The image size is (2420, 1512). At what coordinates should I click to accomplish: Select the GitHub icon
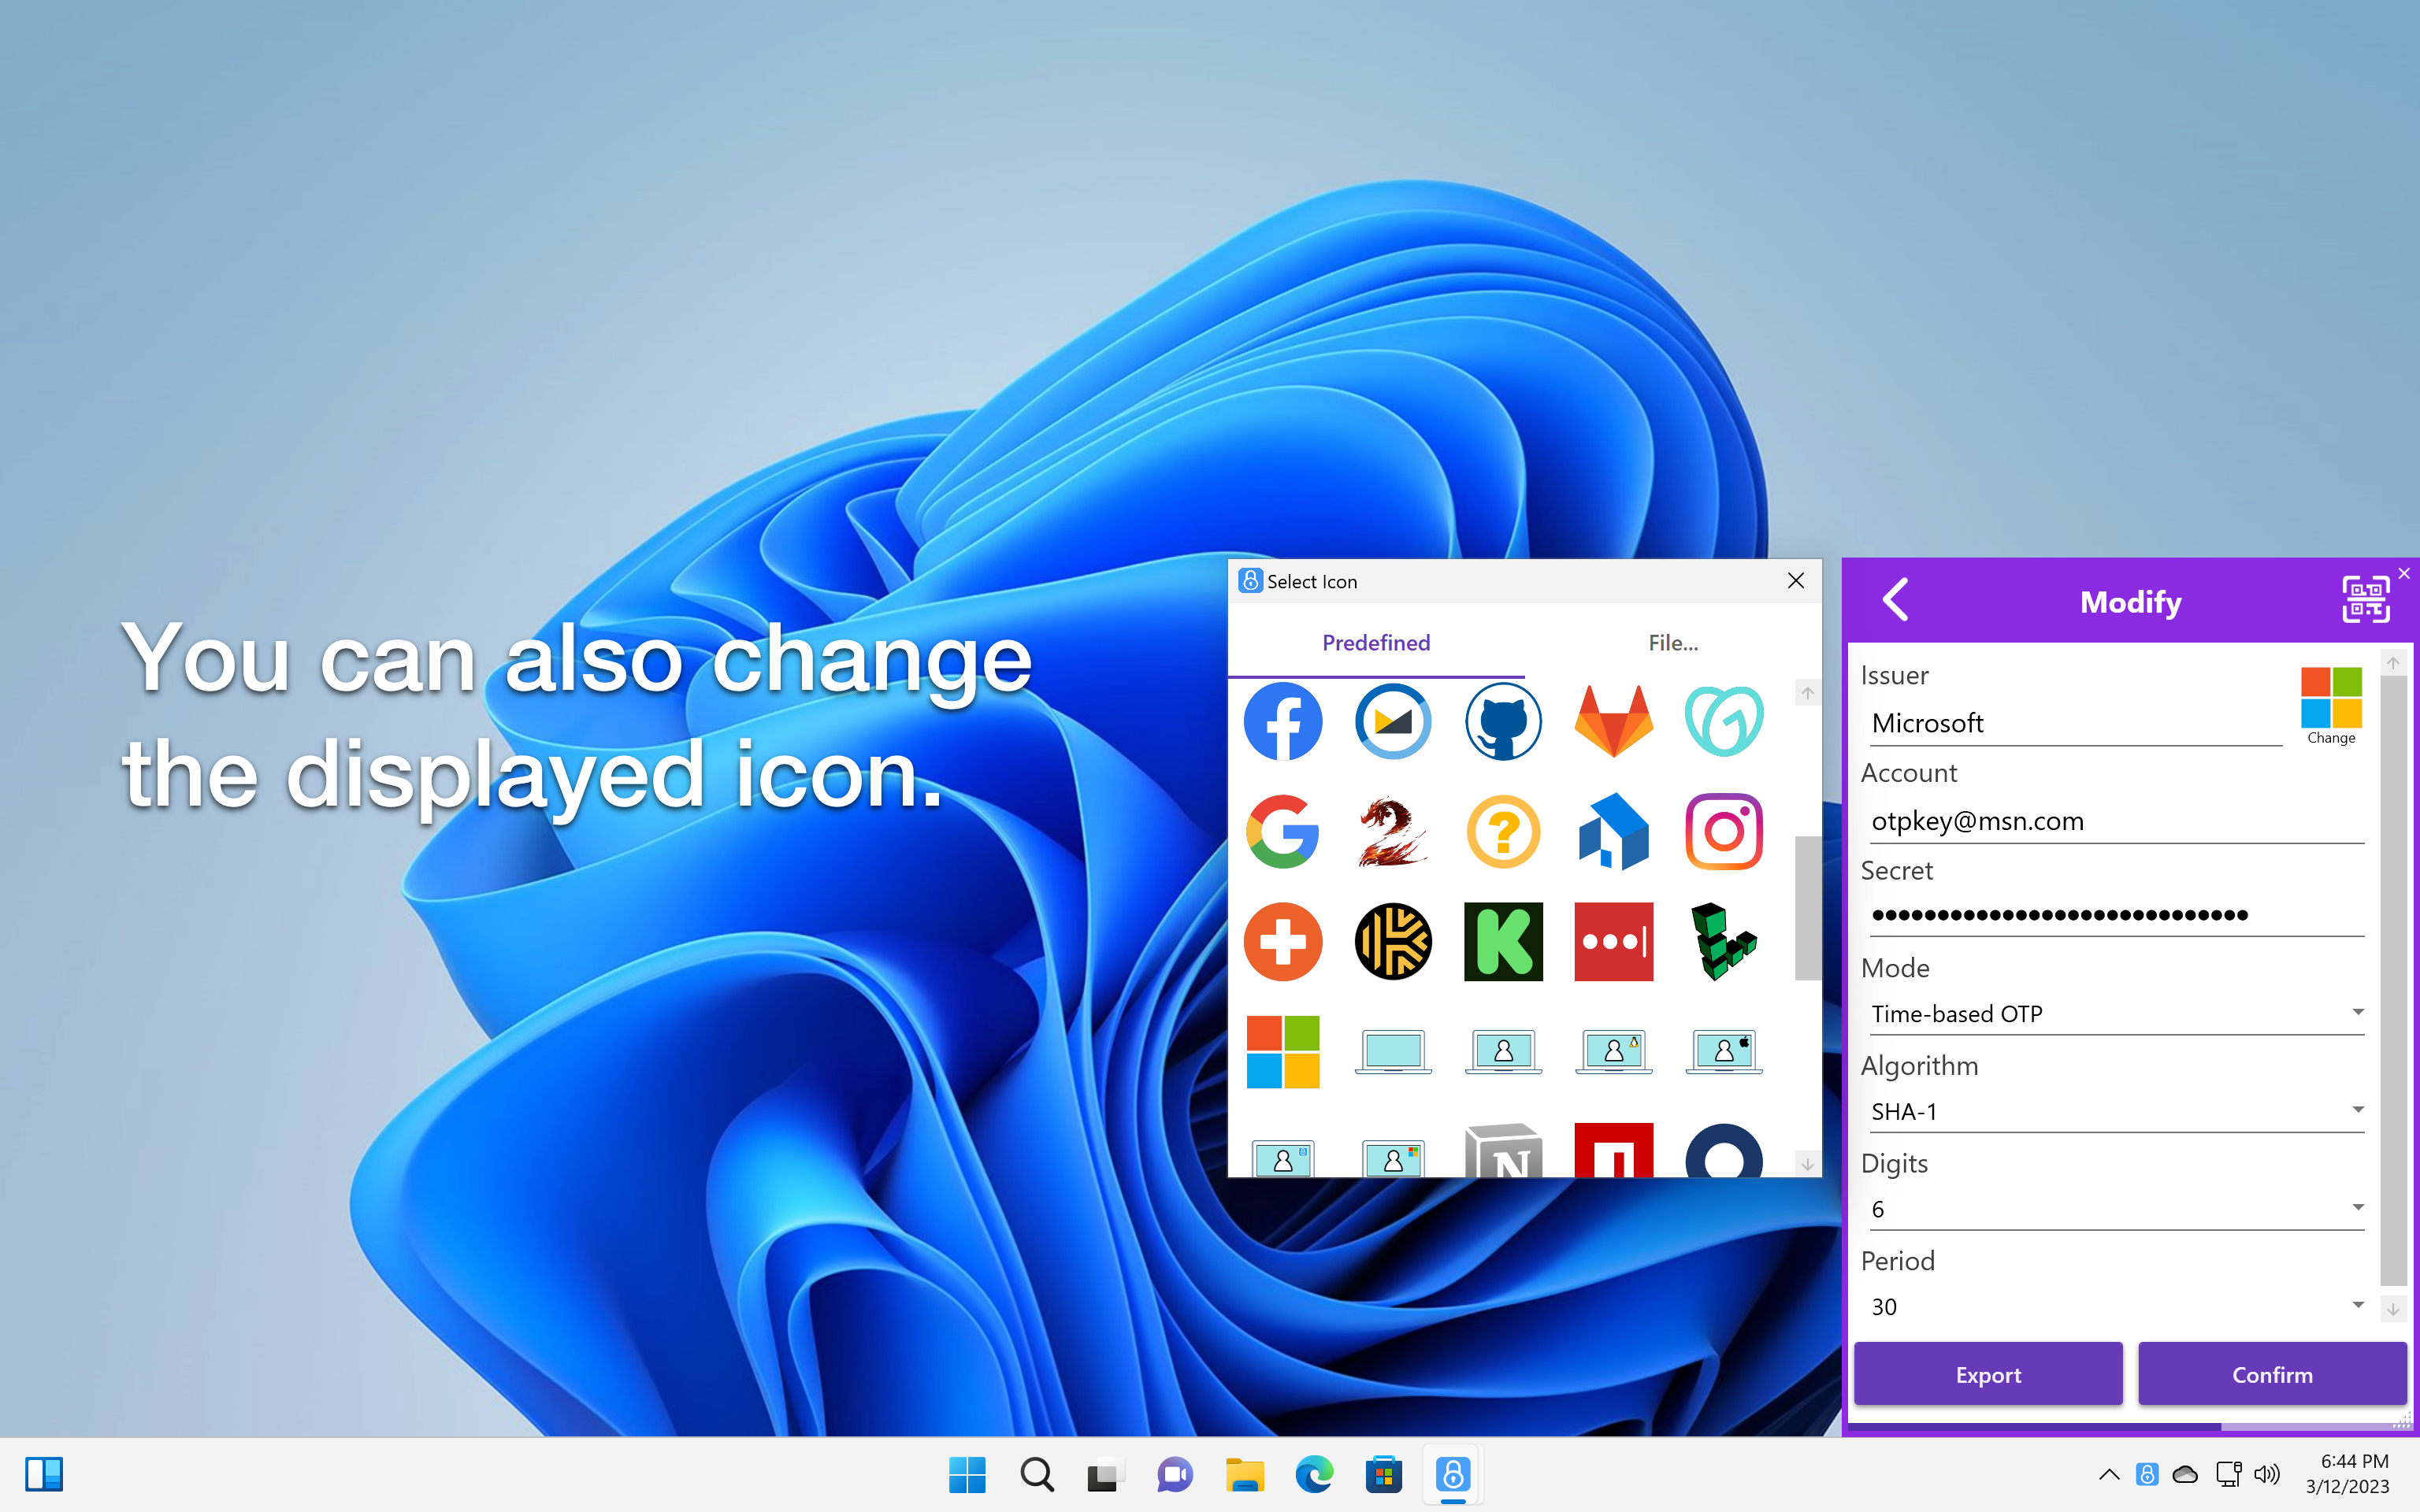coord(1503,721)
